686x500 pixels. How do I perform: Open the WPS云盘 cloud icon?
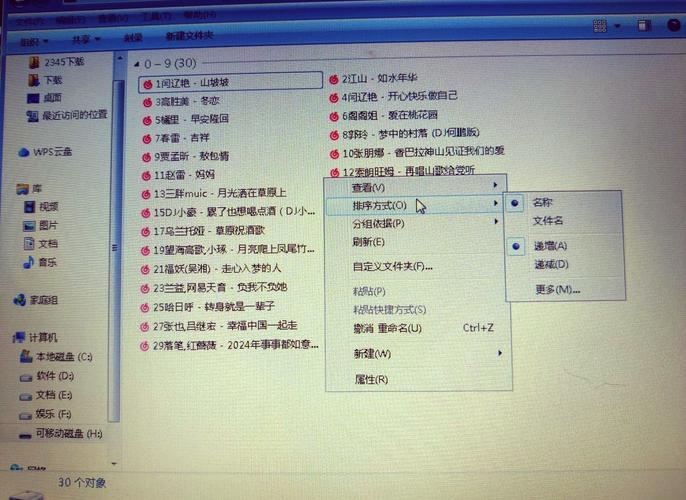tap(24, 152)
